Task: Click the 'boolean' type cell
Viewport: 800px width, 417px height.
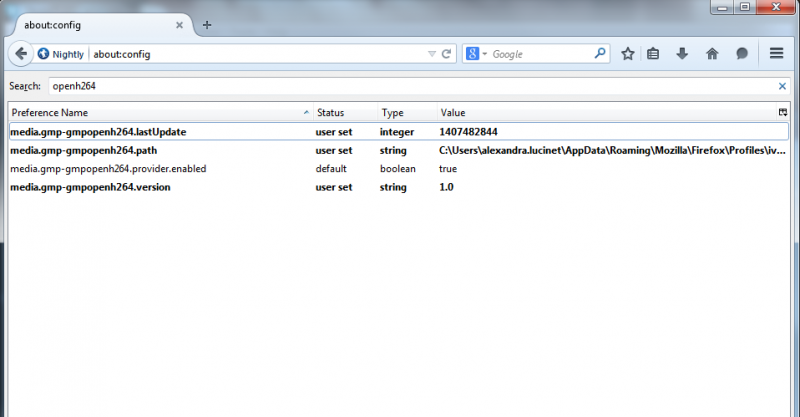Action: [398, 169]
